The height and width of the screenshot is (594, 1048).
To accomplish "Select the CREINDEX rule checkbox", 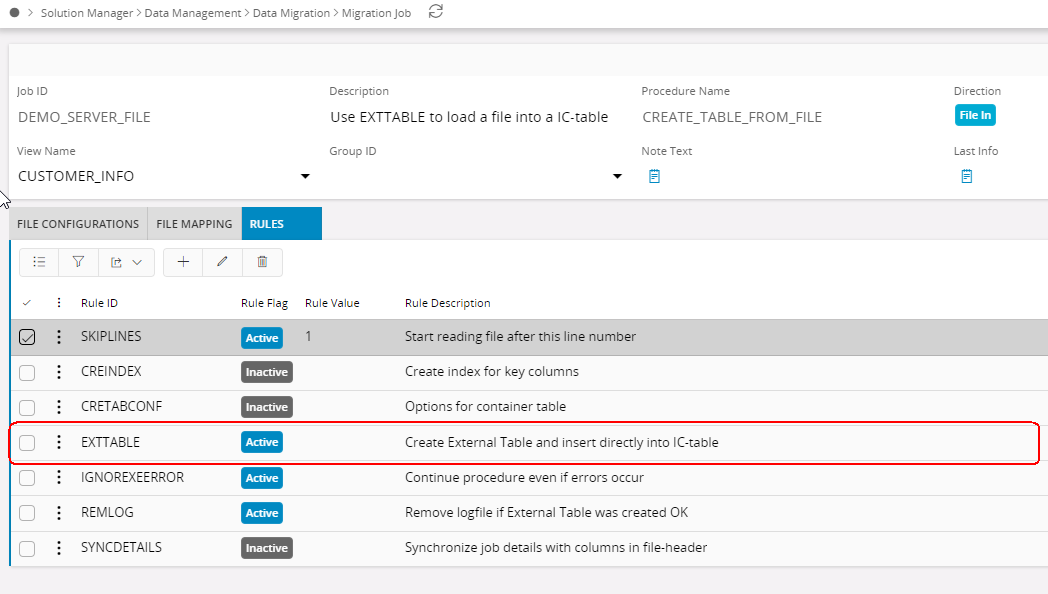I will 27,372.
